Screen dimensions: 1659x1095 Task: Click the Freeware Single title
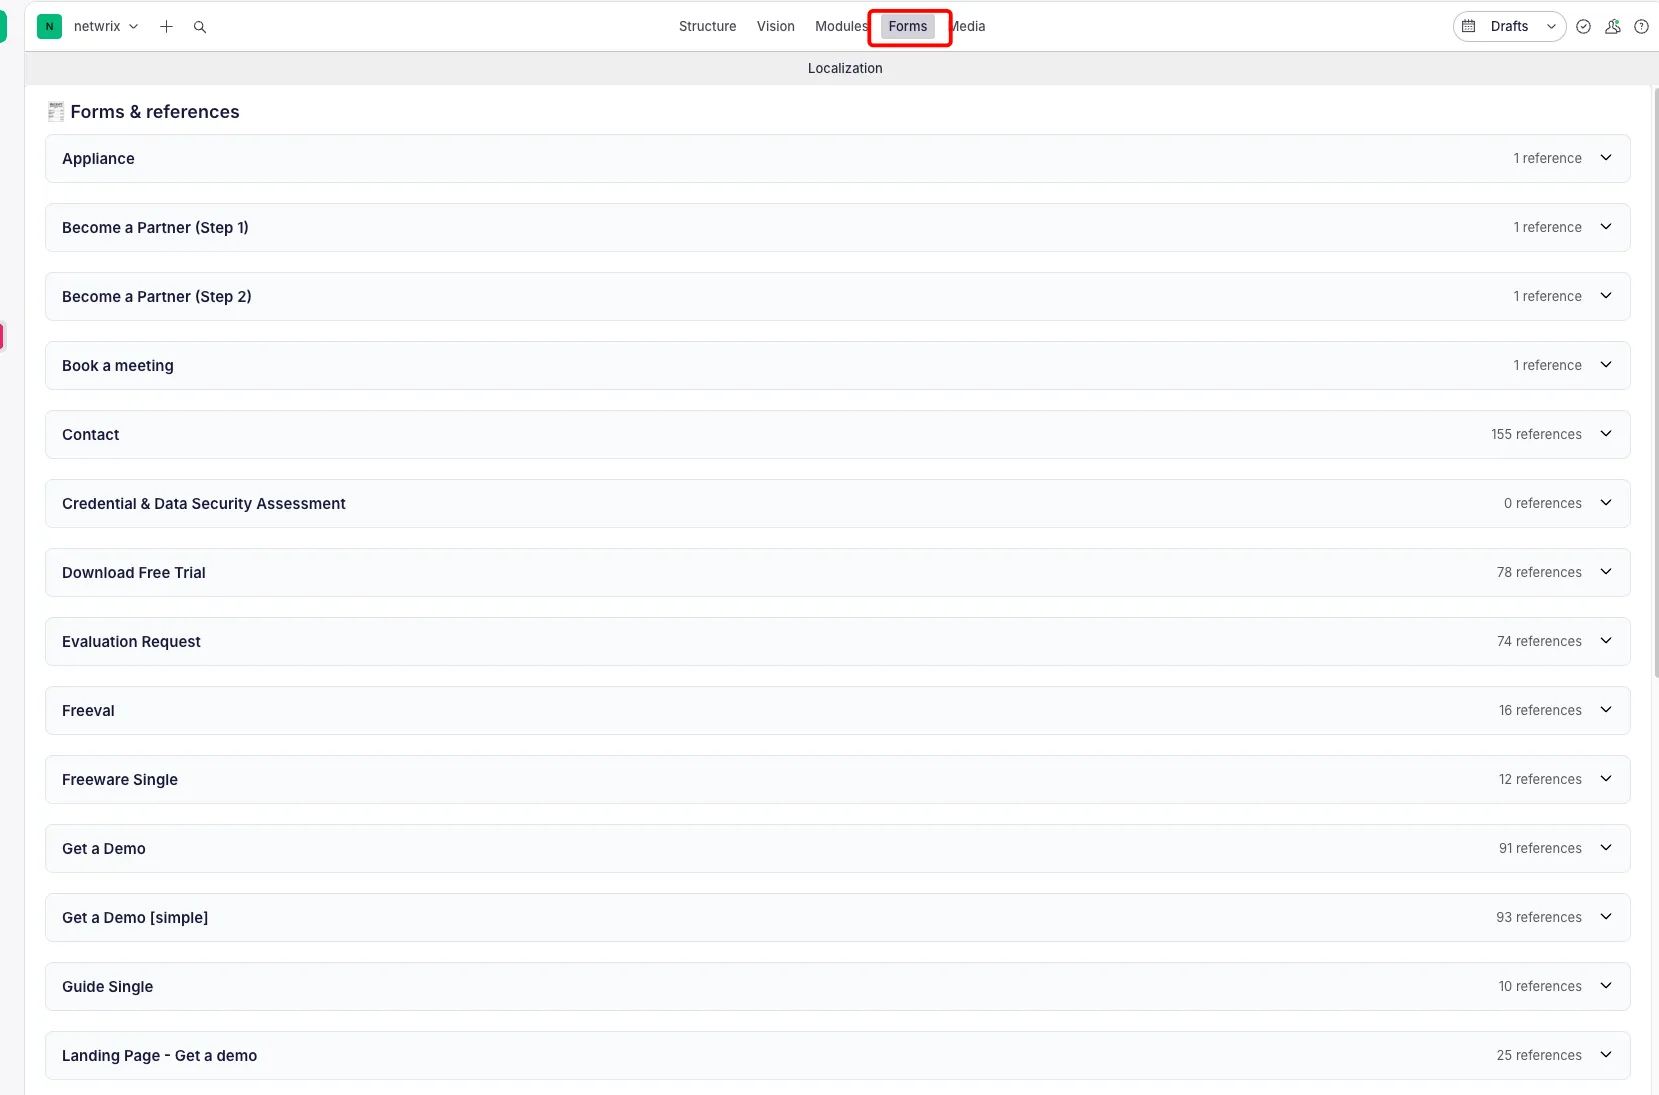pyautogui.click(x=120, y=780)
